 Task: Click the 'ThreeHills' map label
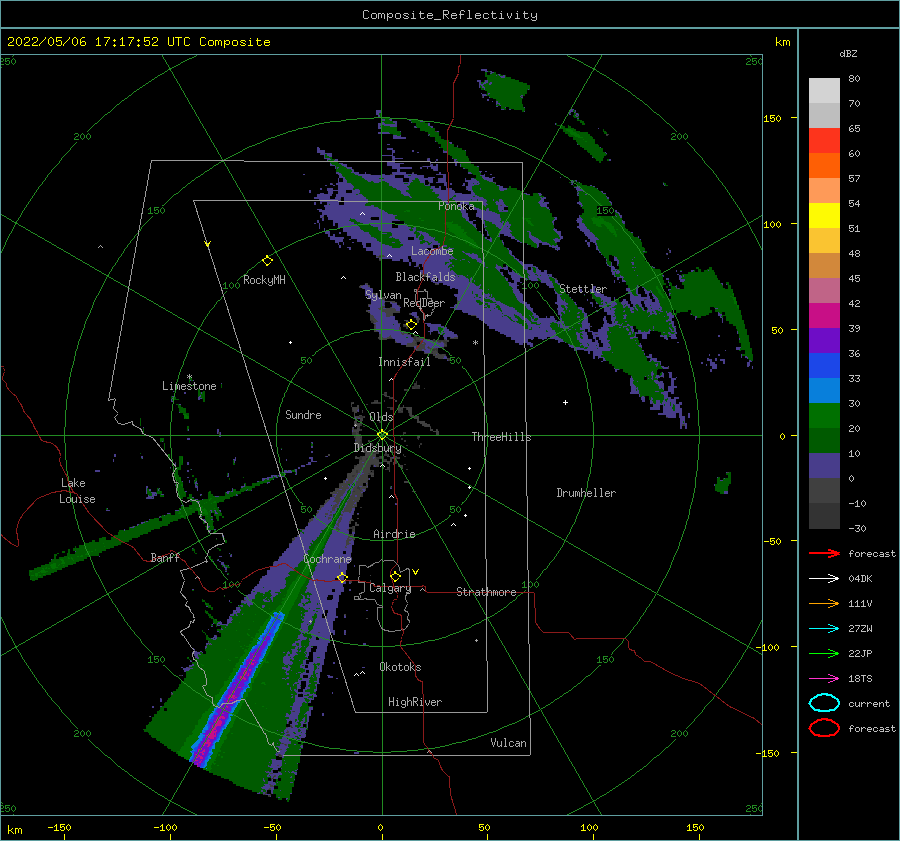point(501,437)
